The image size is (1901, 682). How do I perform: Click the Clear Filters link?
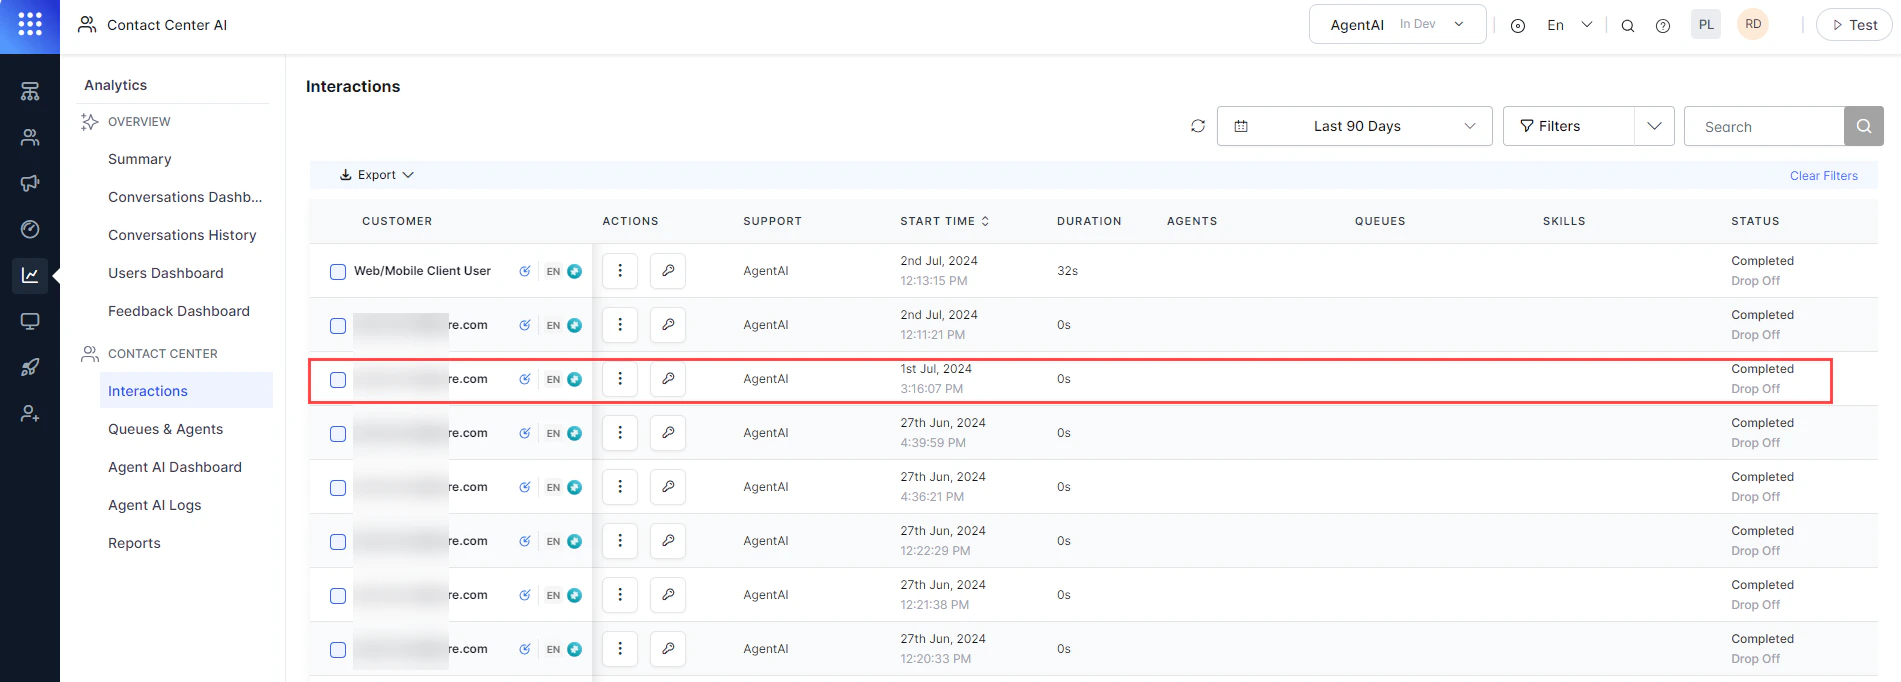(1824, 176)
